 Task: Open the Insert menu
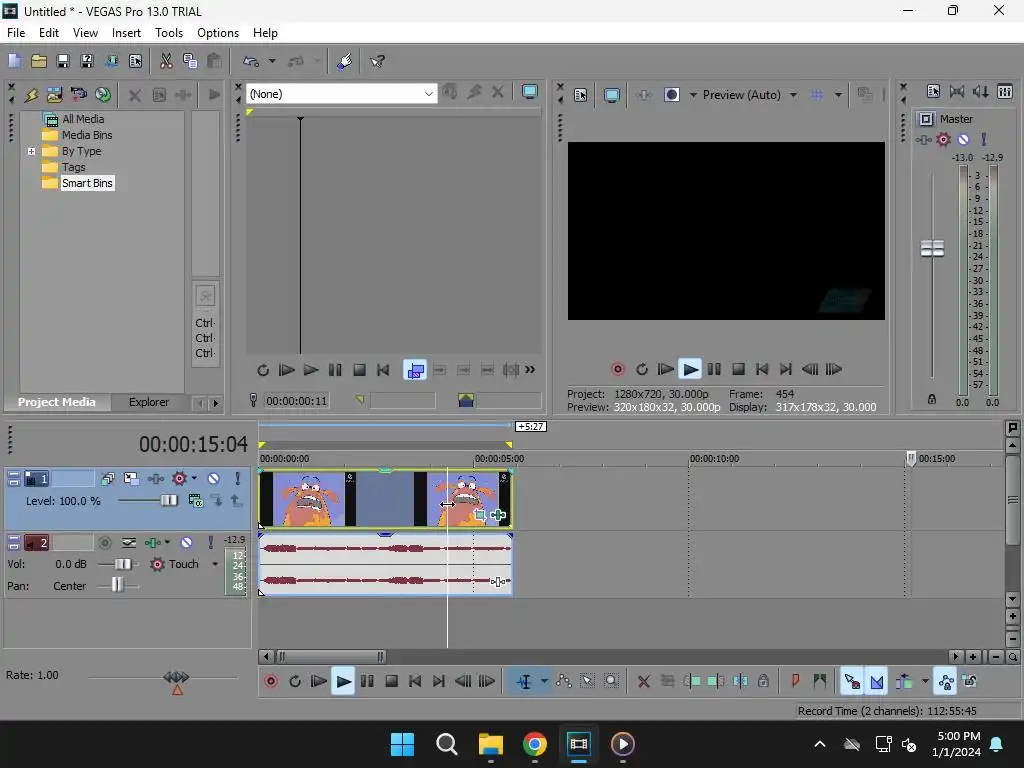(126, 33)
